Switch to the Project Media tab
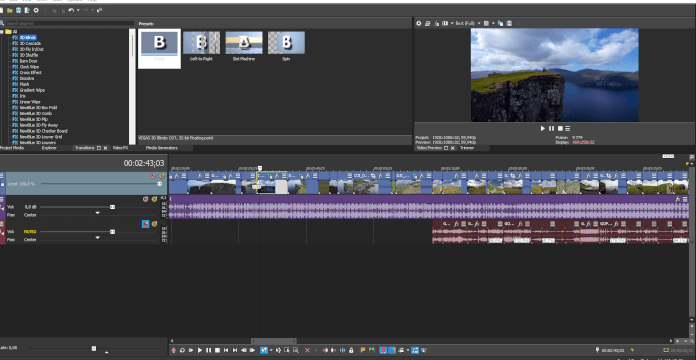696x360 pixels. (12, 148)
